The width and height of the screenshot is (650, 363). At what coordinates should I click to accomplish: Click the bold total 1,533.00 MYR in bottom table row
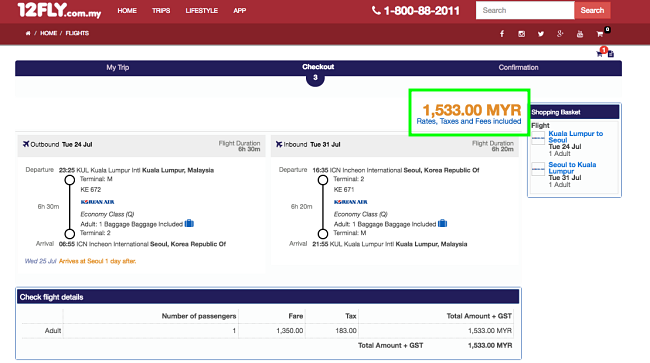click(x=490, y=346)
